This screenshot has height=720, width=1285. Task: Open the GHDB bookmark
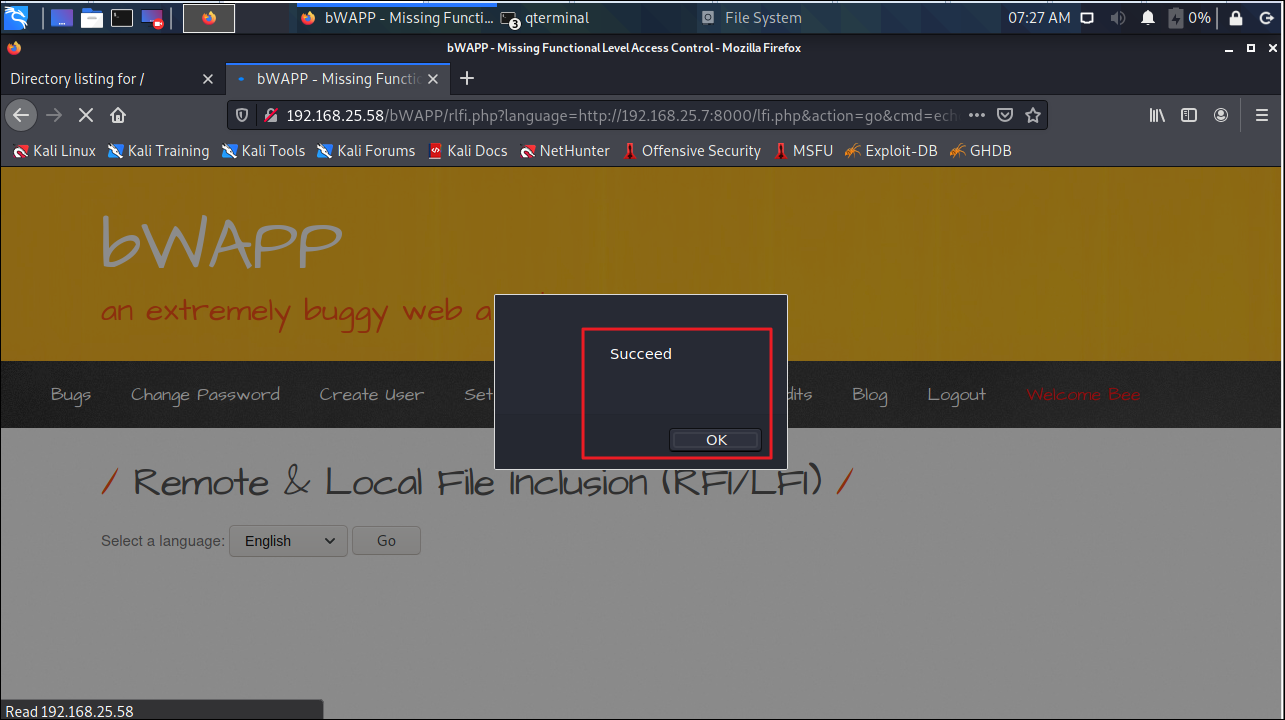click(980, 151)
